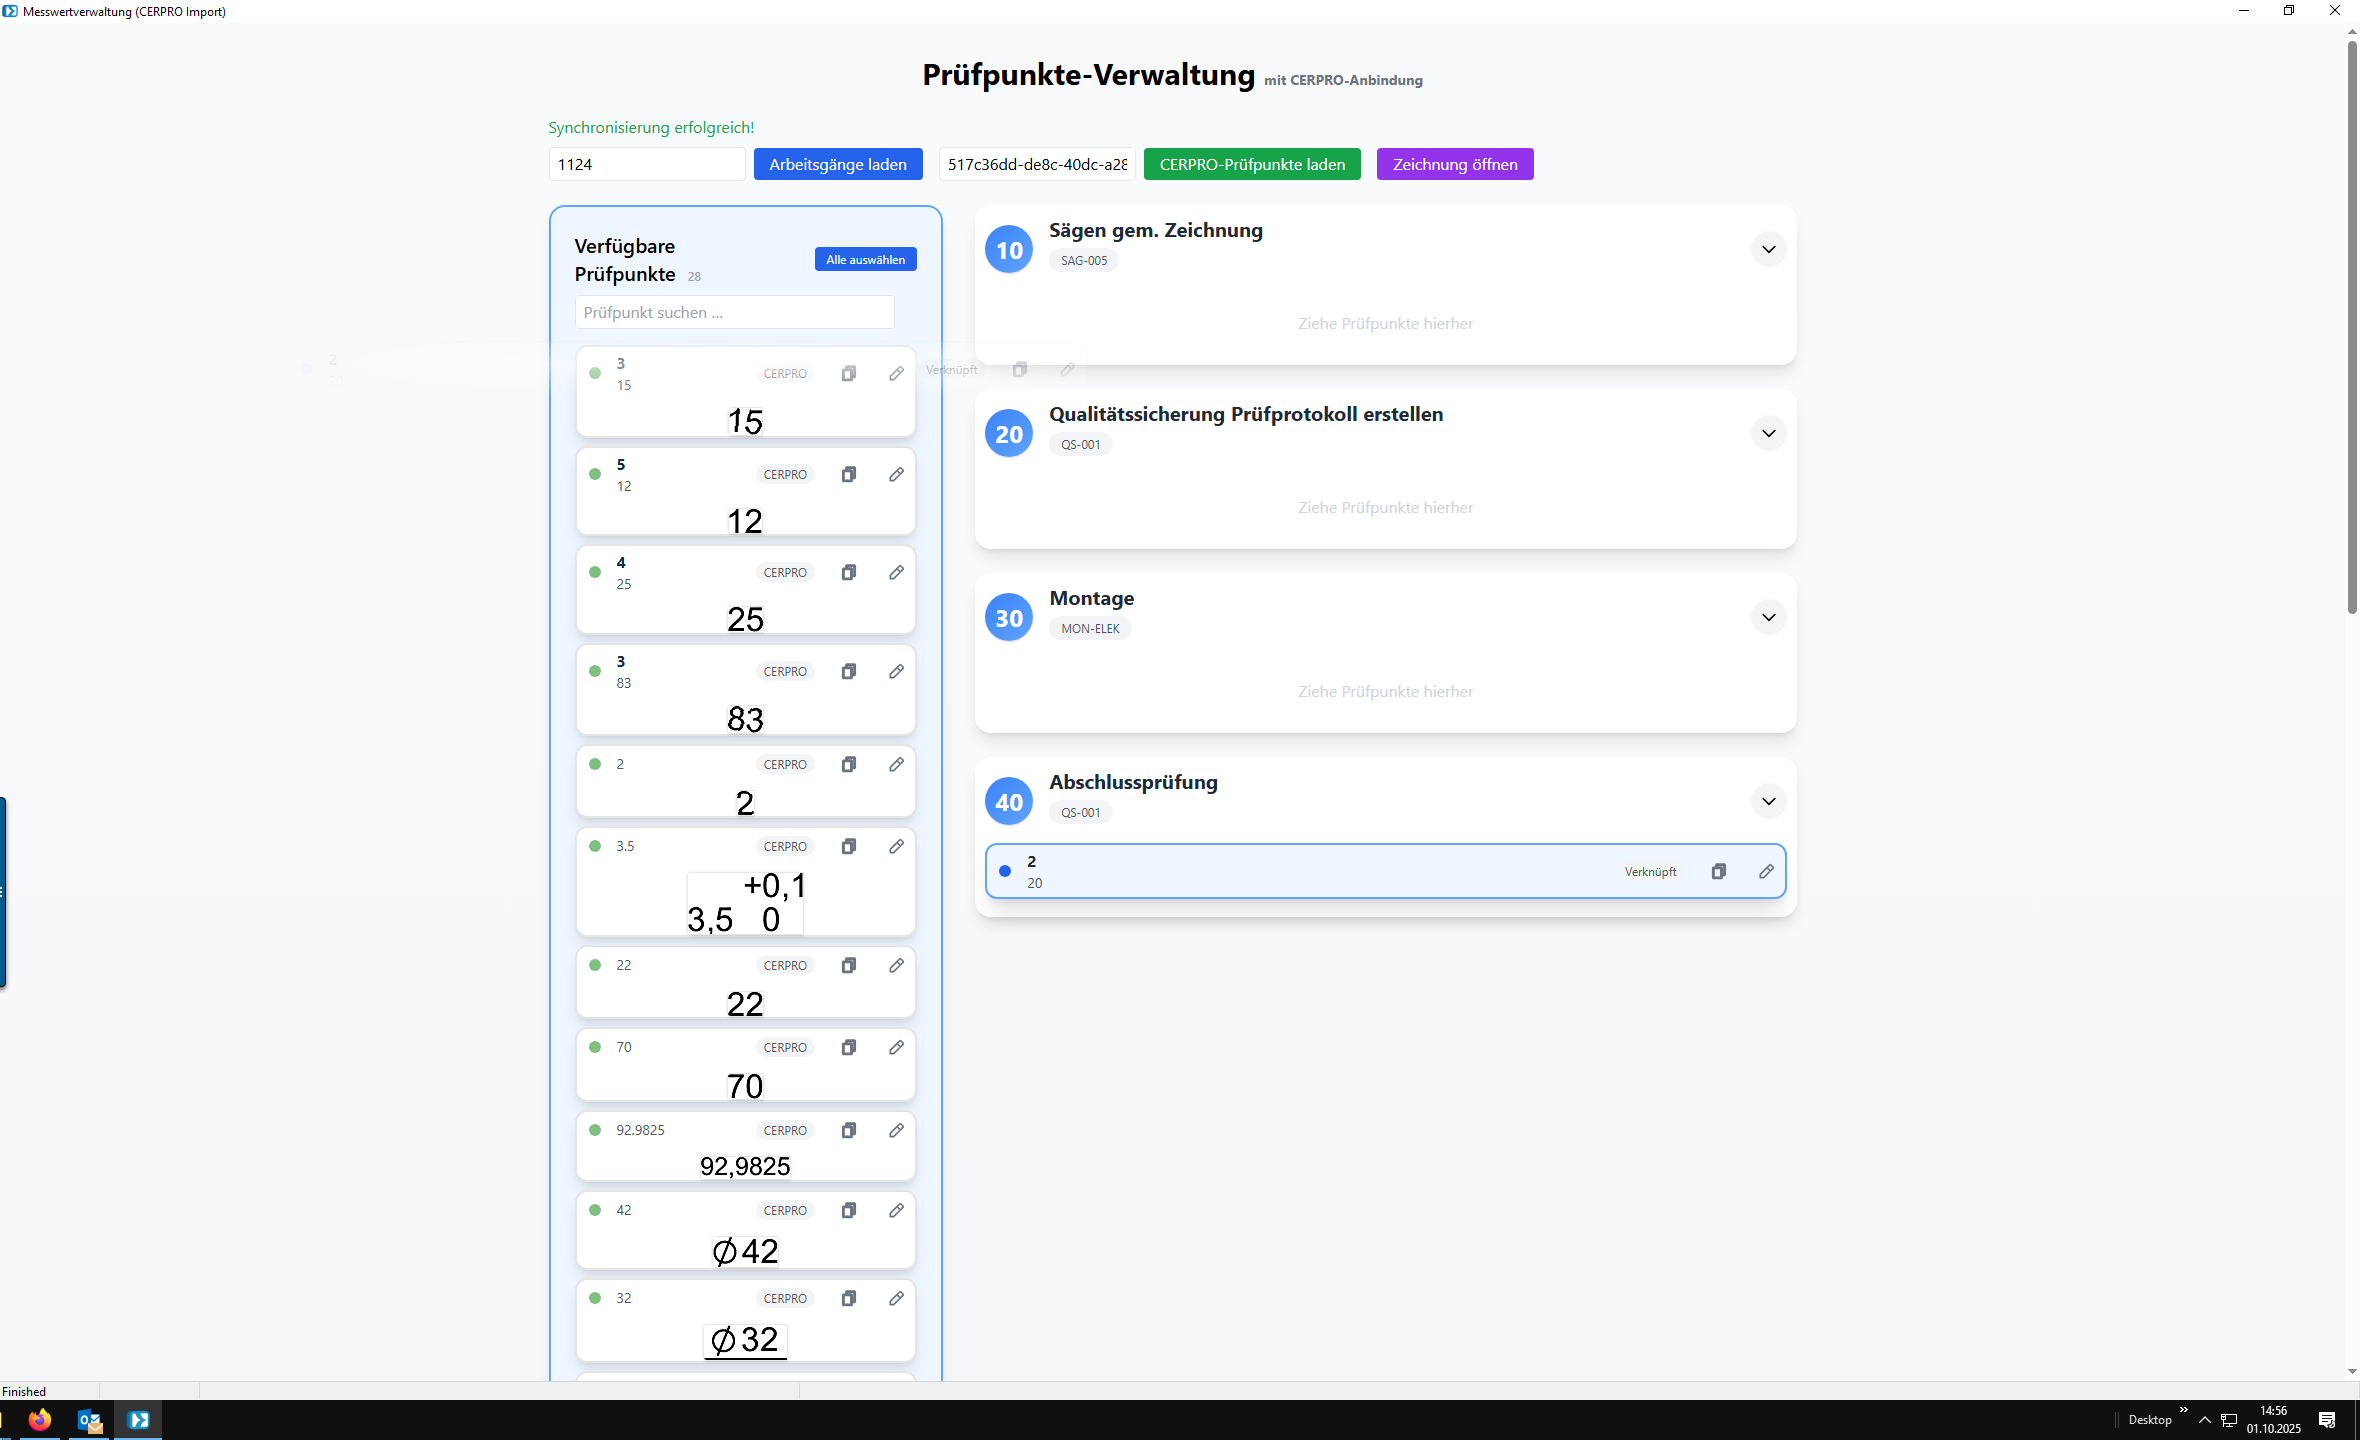Copy the linked Prüfpunkt in Abschlussprüfung
This screenshot has width=2360, height=1440.
point(1718,872)
